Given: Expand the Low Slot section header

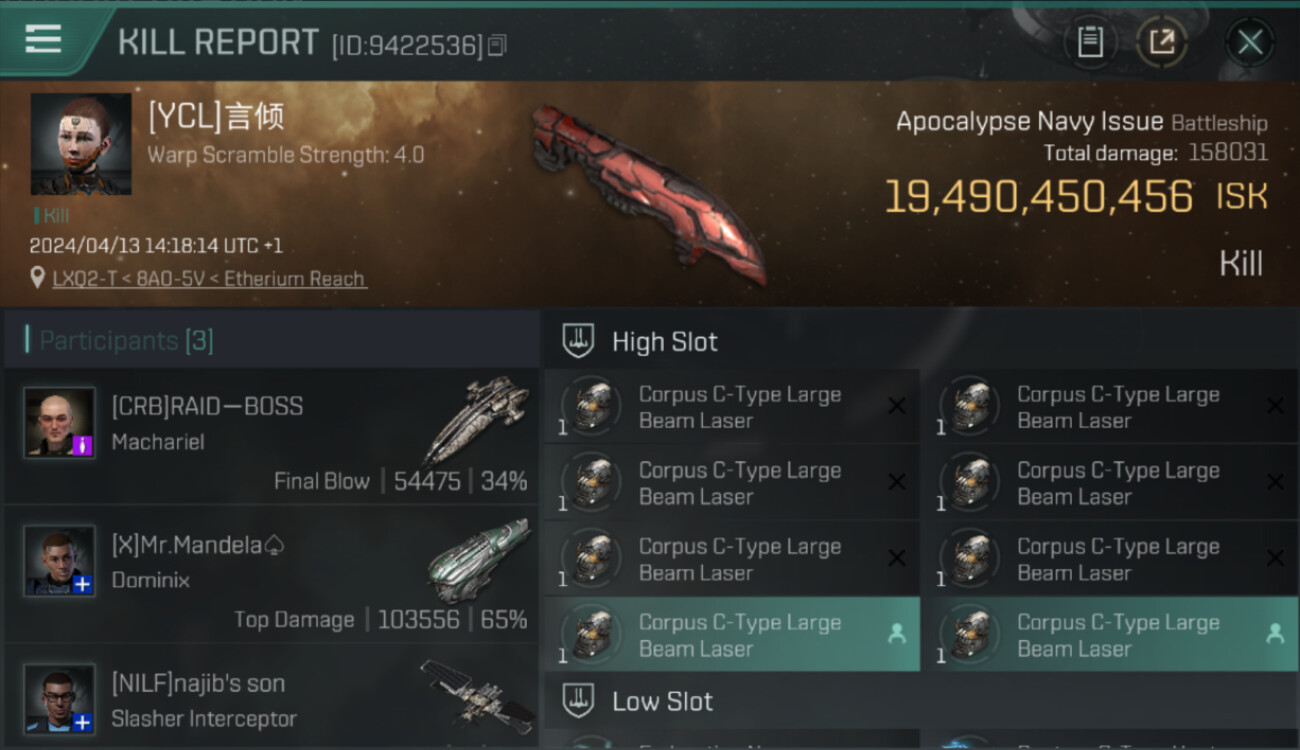Looking at the screenshot, I should (920, 701).
